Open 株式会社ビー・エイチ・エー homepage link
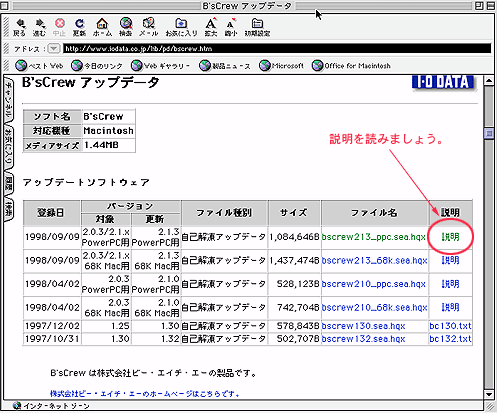497x413 pixels. tap(145, 394)
